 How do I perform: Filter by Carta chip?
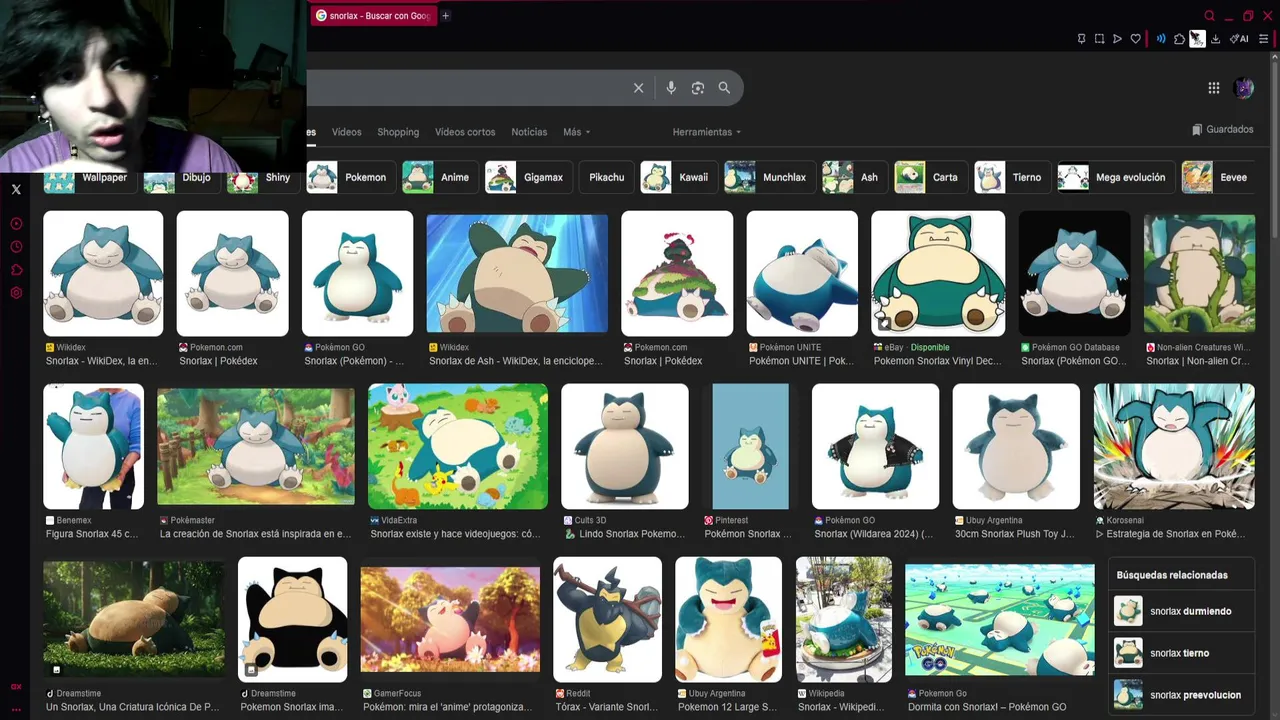tap(929, 177)
